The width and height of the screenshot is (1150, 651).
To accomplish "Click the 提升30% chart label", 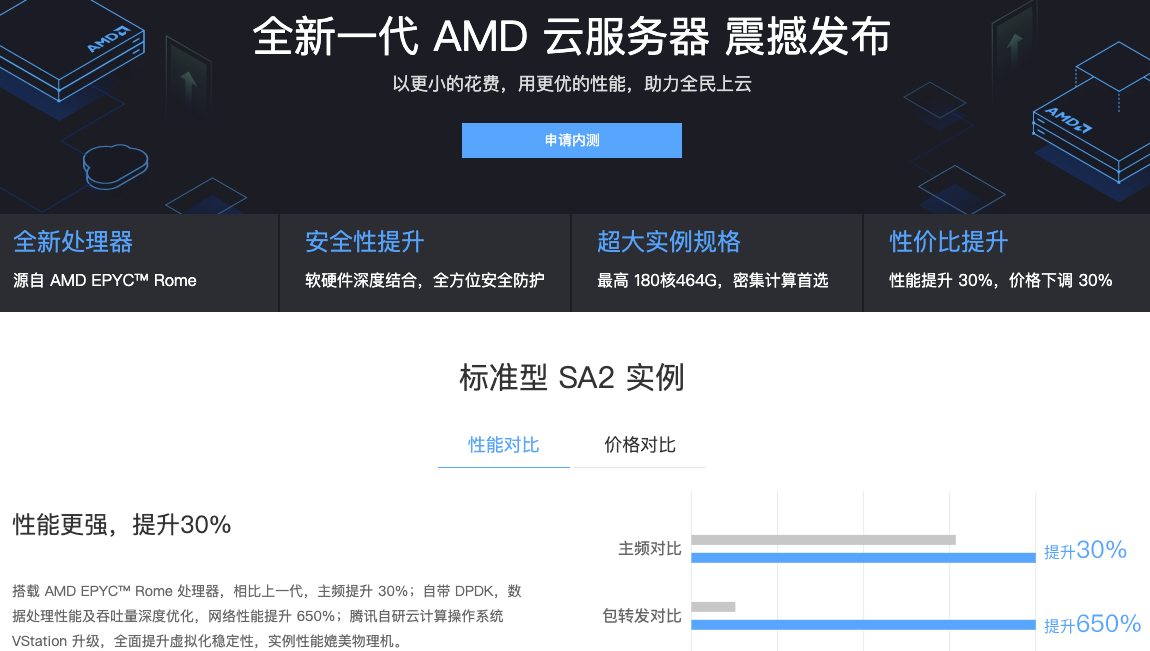I will click(1085, 550).
